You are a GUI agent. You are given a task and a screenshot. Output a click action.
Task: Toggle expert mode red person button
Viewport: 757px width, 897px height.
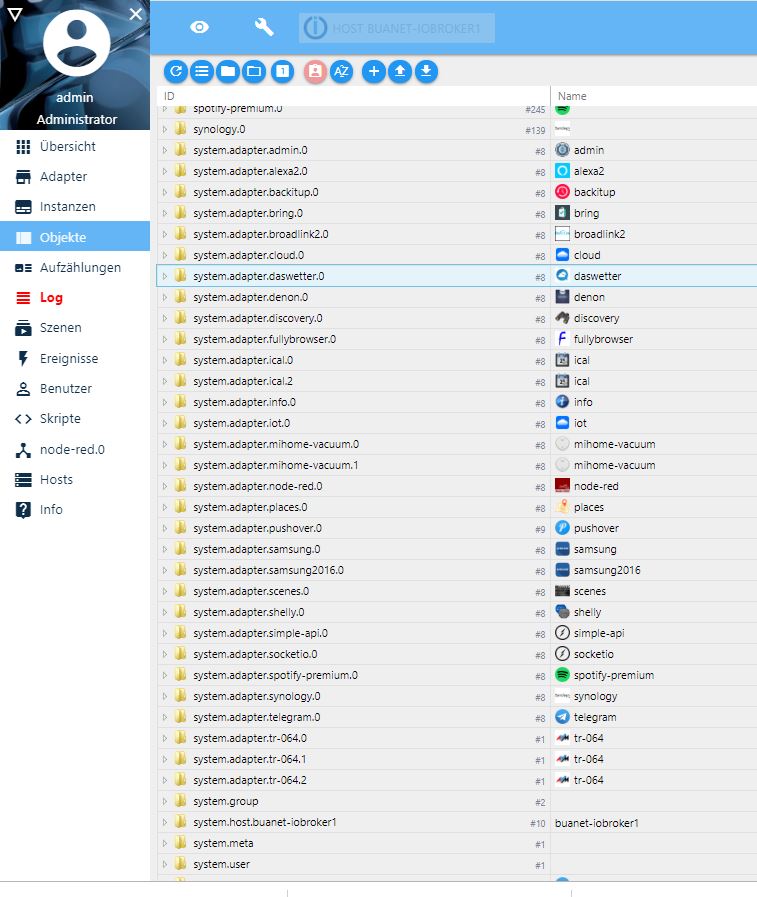(315, 71)
